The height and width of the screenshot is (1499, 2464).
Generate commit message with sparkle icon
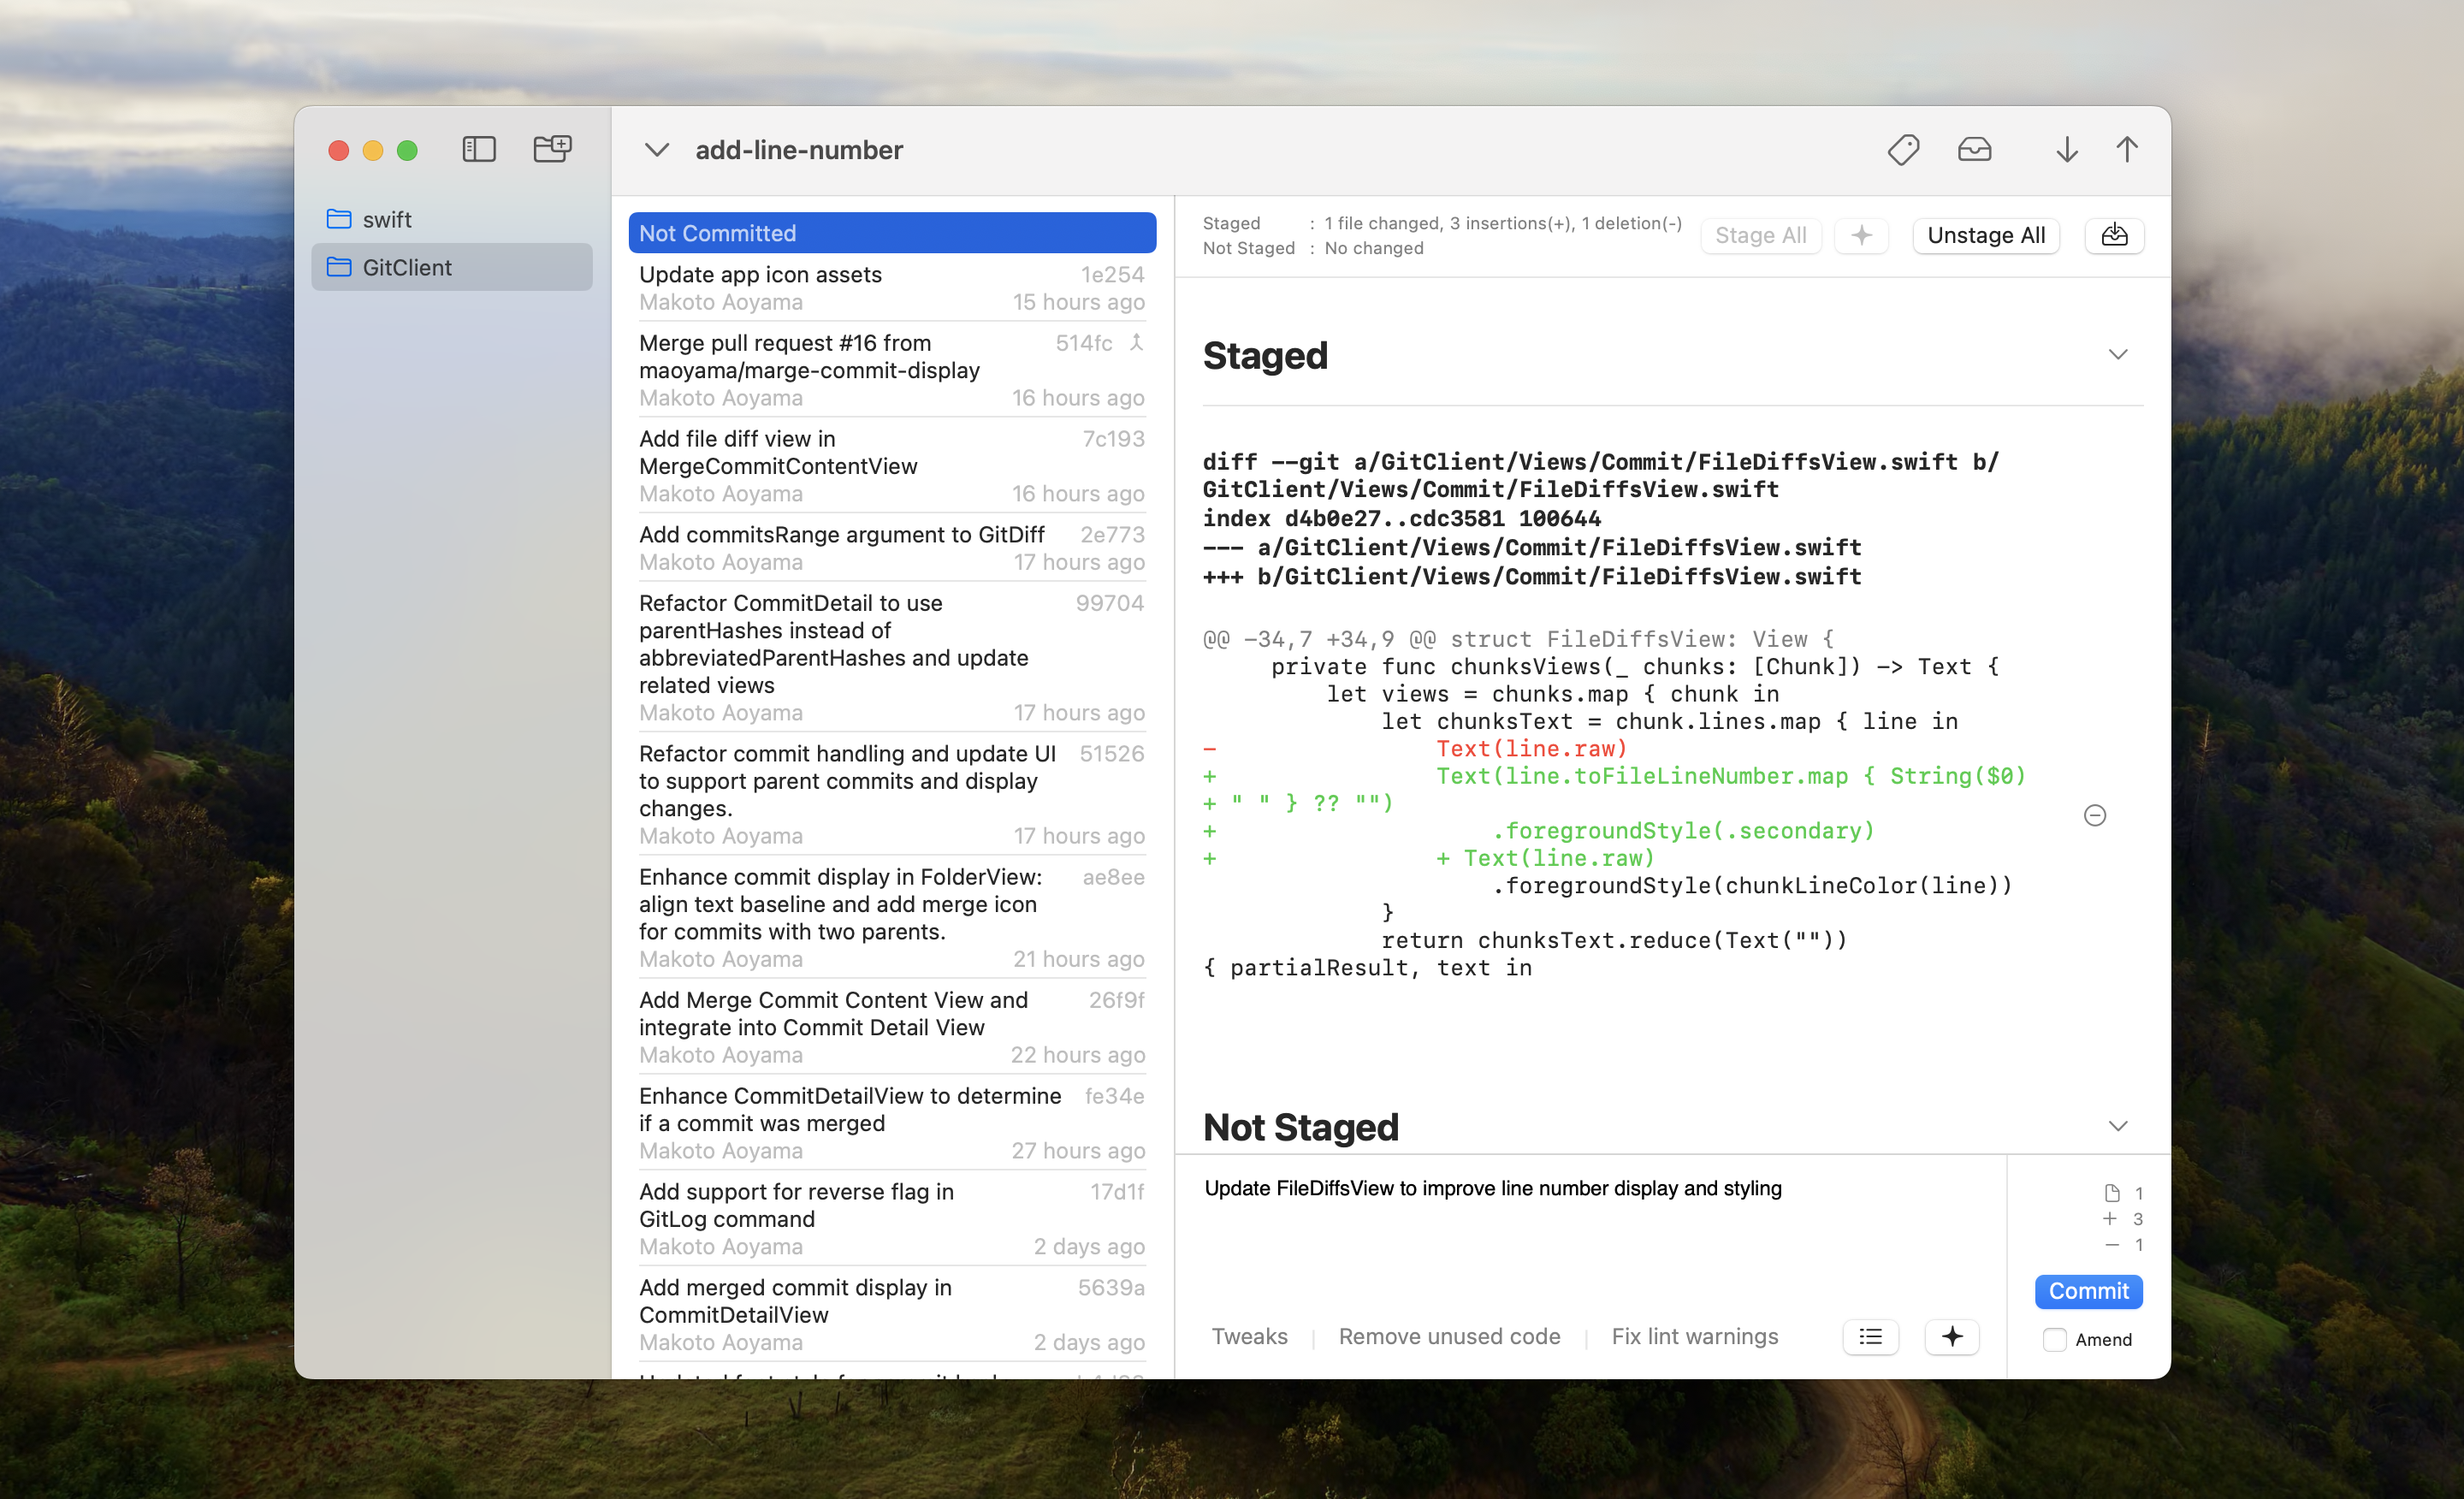pyautogui.click(x=1952, y=1337)
